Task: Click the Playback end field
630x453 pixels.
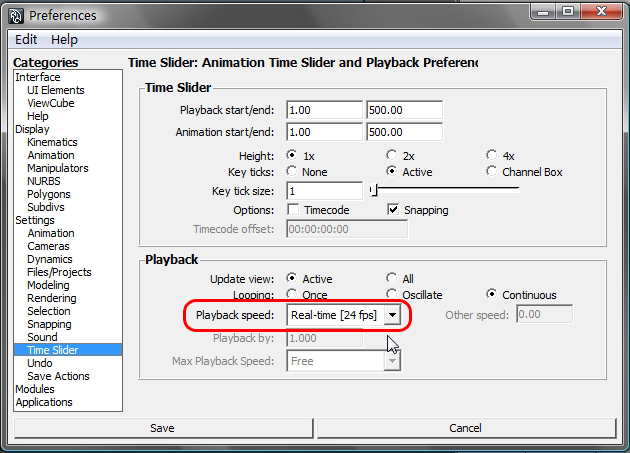Action: click(405, 110)
